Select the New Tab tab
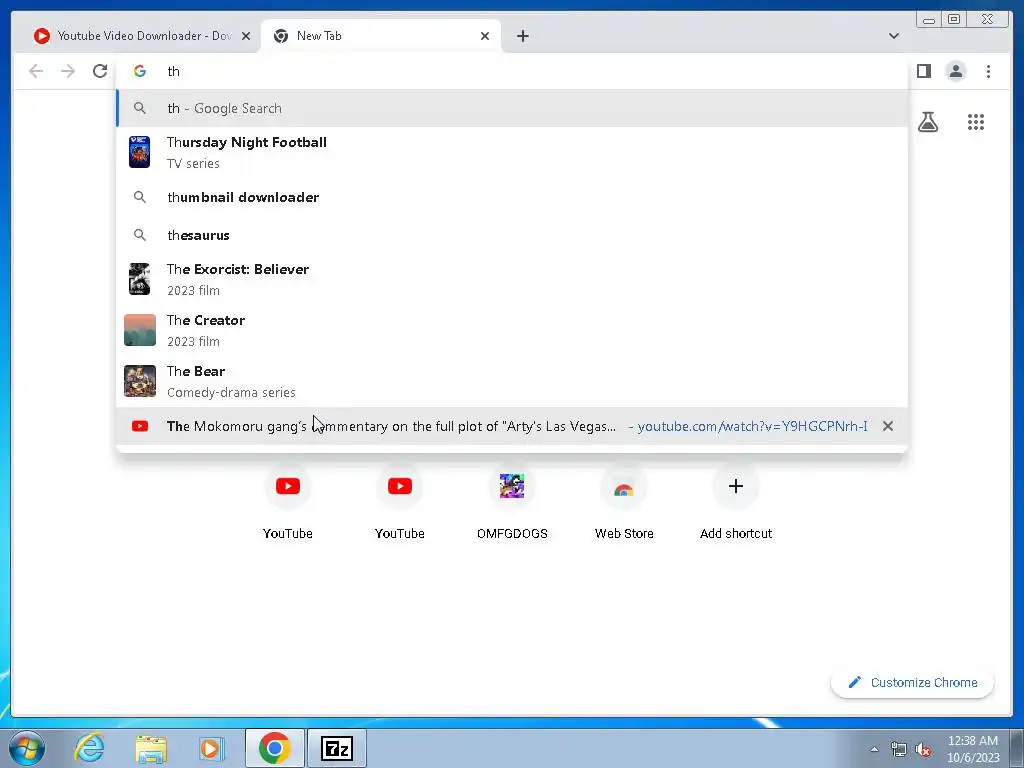The height and width of the screenshot is (768, 1024). (x=381, y=36)
